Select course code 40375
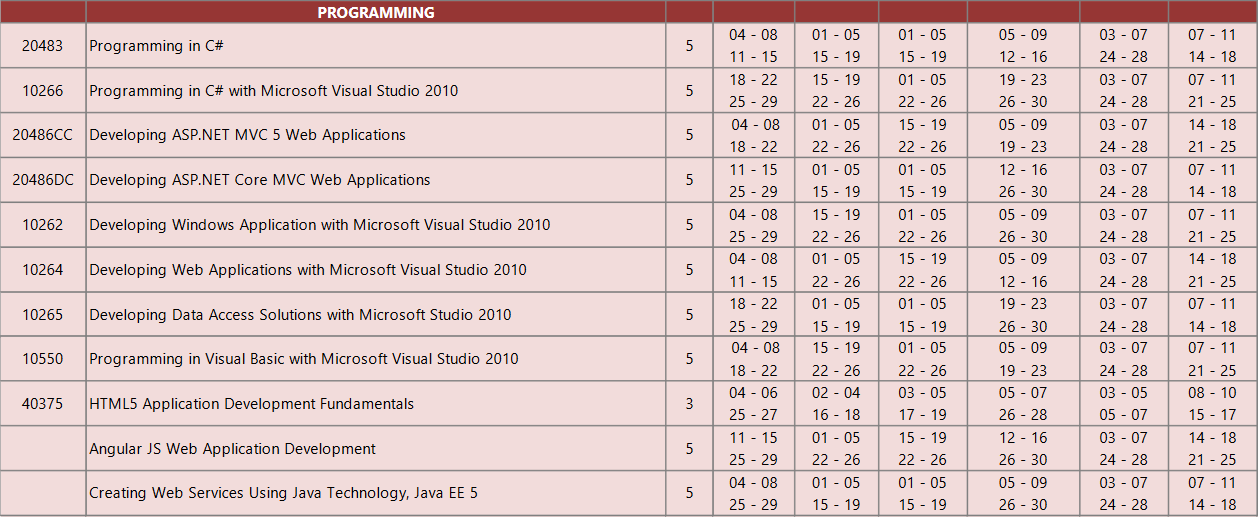 pos(43,404)
